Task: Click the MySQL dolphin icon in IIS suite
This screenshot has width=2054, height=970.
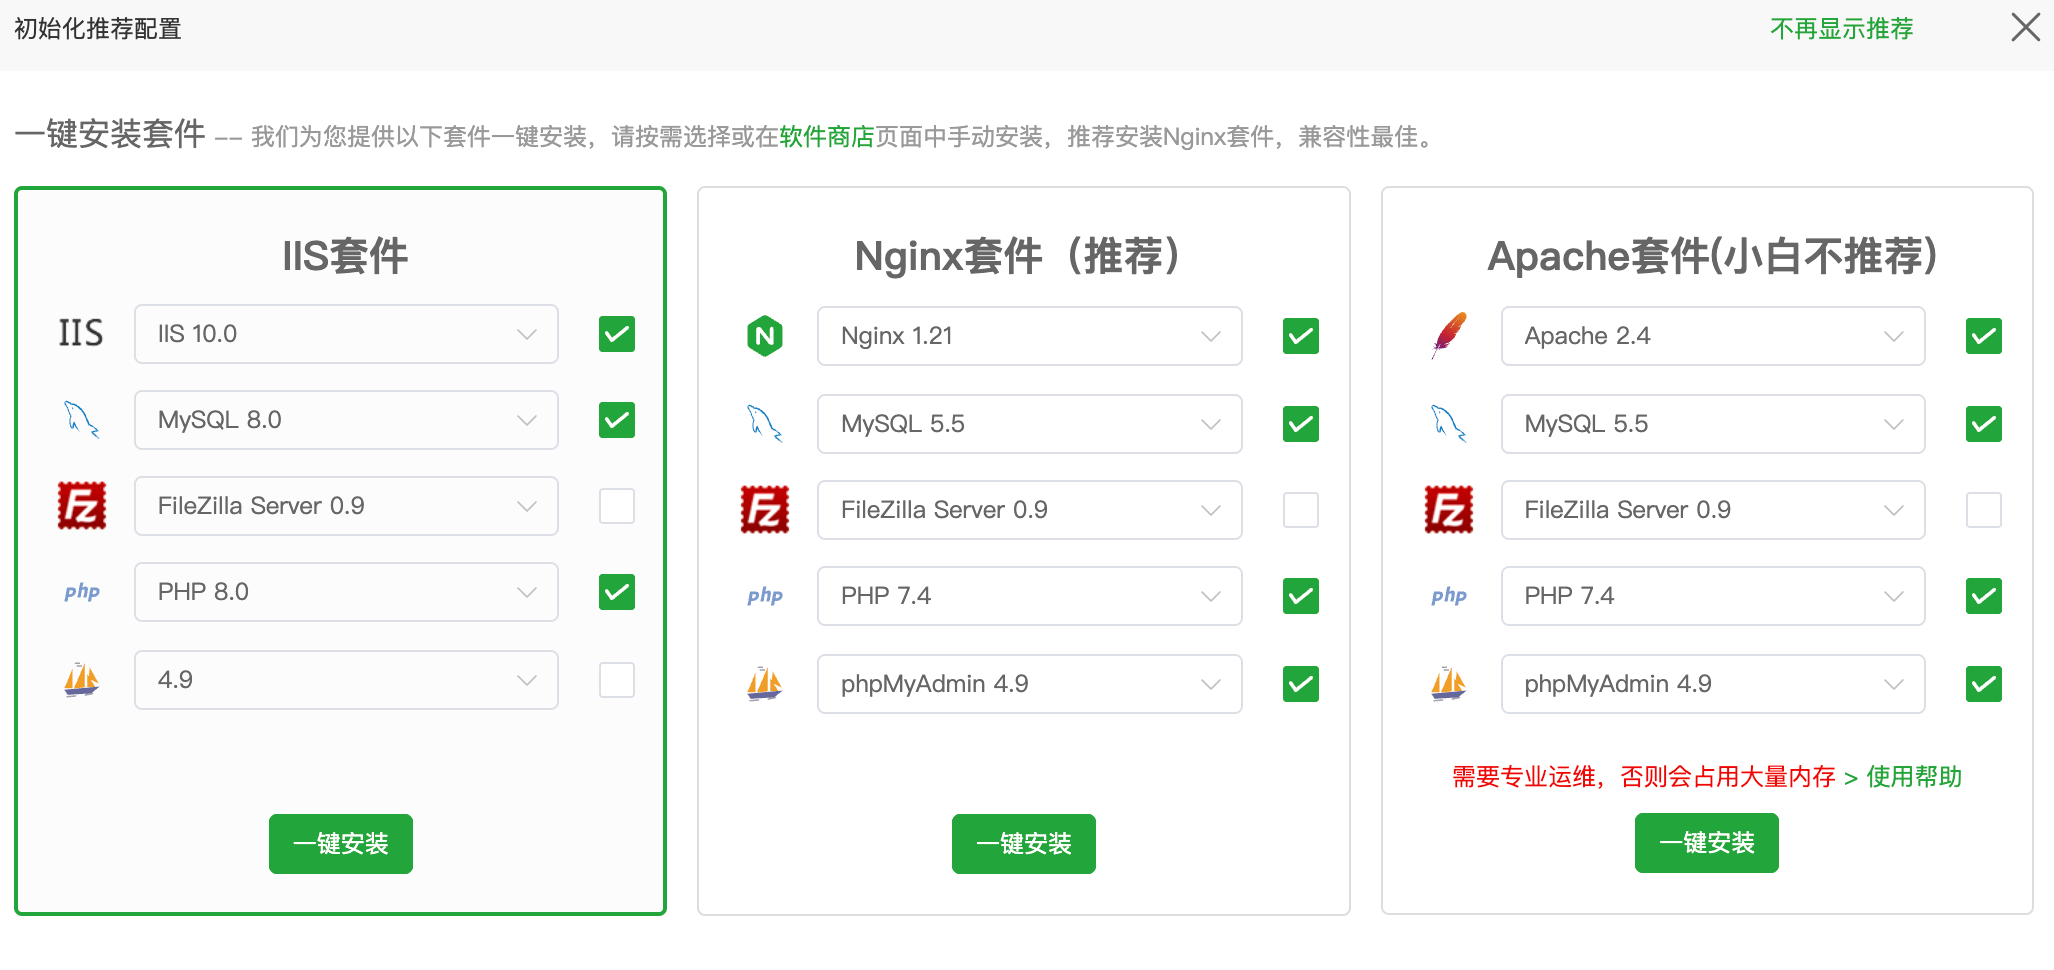Action: click(81, 419)
